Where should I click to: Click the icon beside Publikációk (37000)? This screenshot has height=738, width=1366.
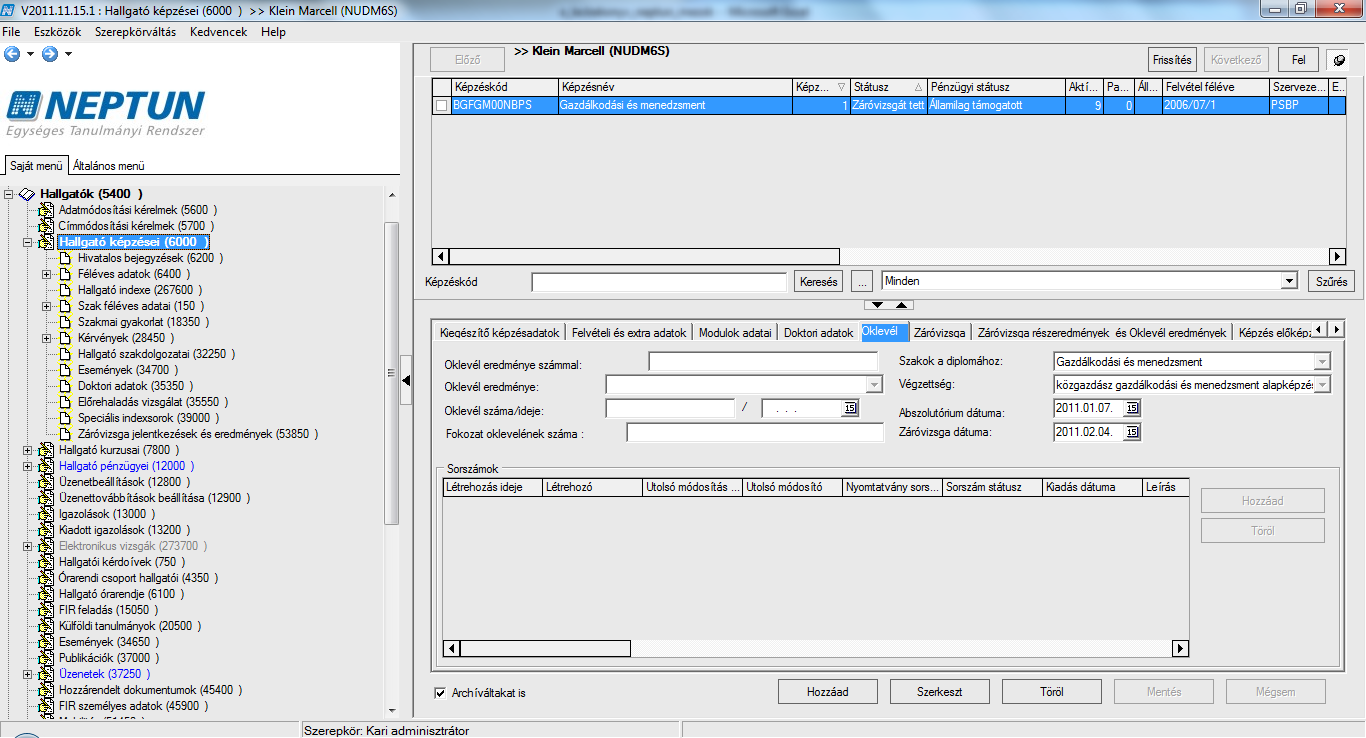click(x=46, y=658)
